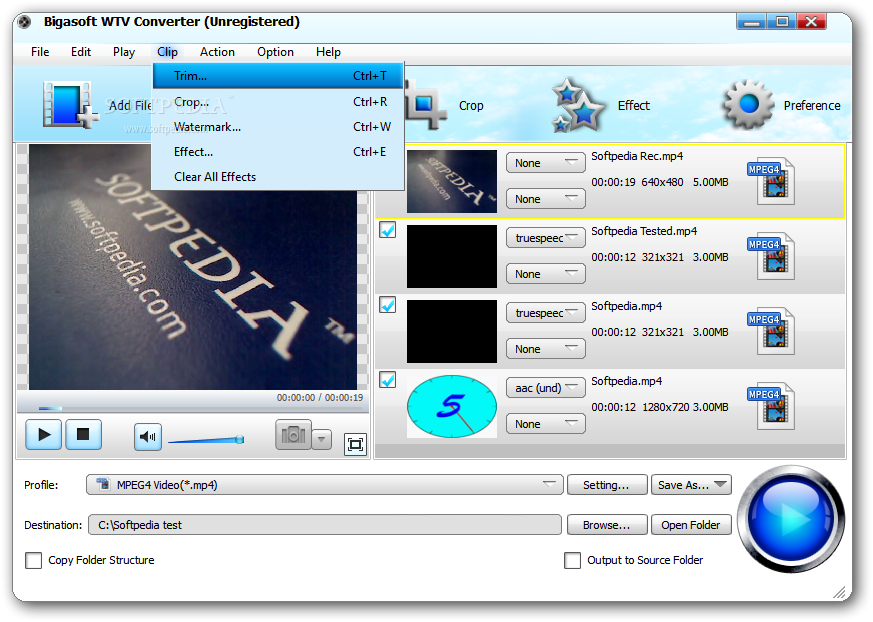
Task: Open subtitle None dropdown for Softpedia Tested.mp4
Action: point(546,274)
